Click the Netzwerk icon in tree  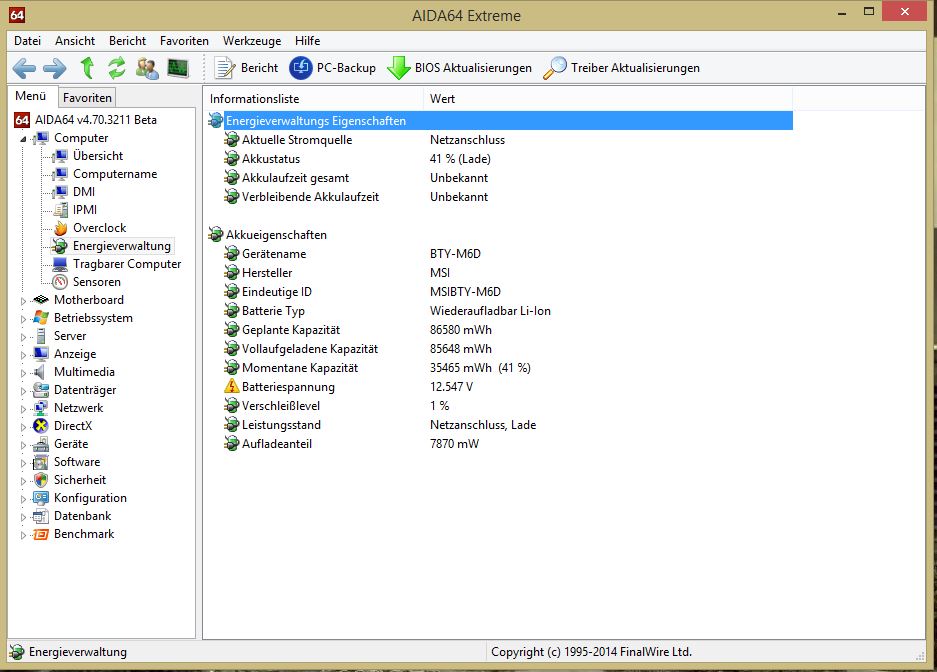(41, 408)
